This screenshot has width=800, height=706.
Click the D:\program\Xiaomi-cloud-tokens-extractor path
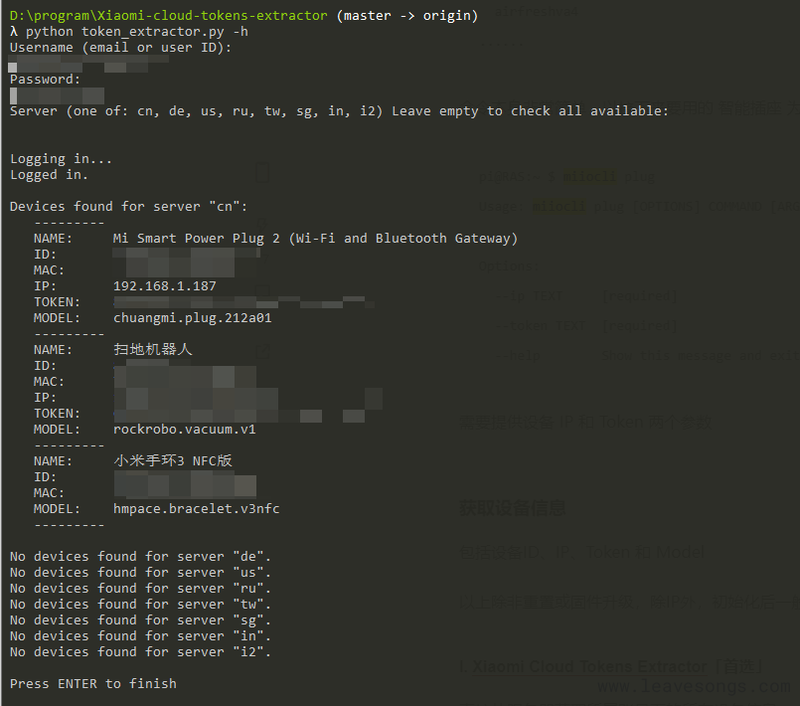(x=168, y=15)
